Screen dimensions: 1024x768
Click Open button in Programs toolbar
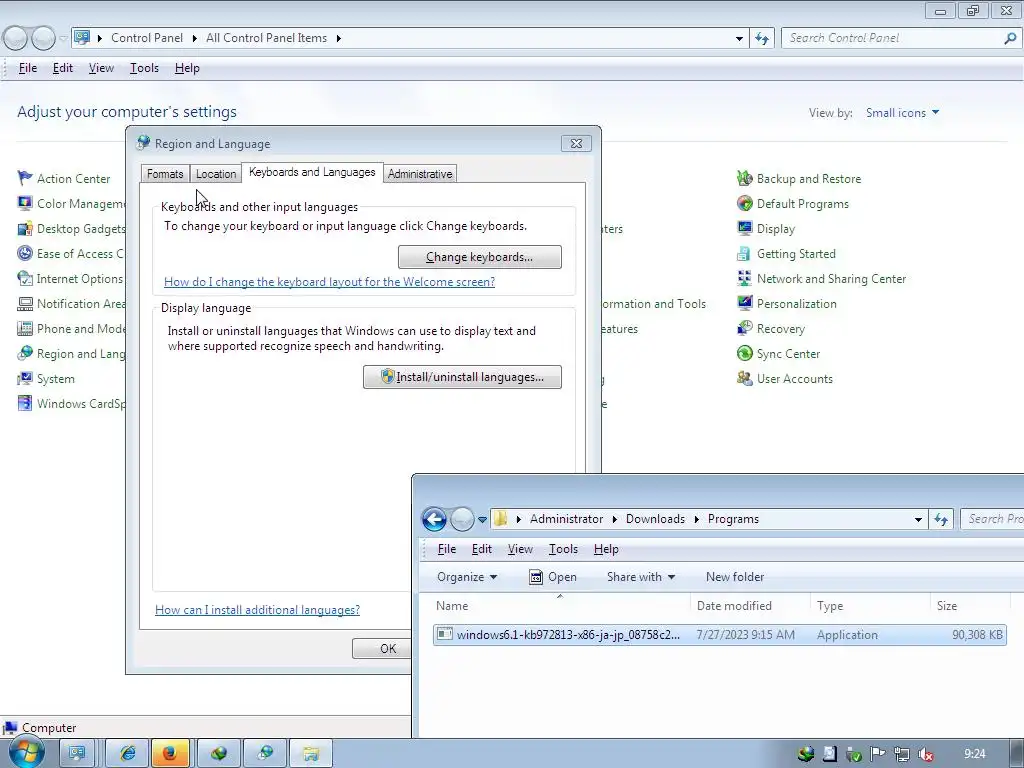tap(553, 577)
